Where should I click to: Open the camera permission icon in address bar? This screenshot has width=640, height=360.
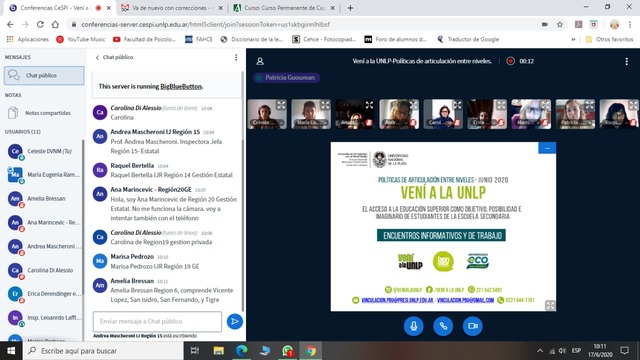pos(544,24)
